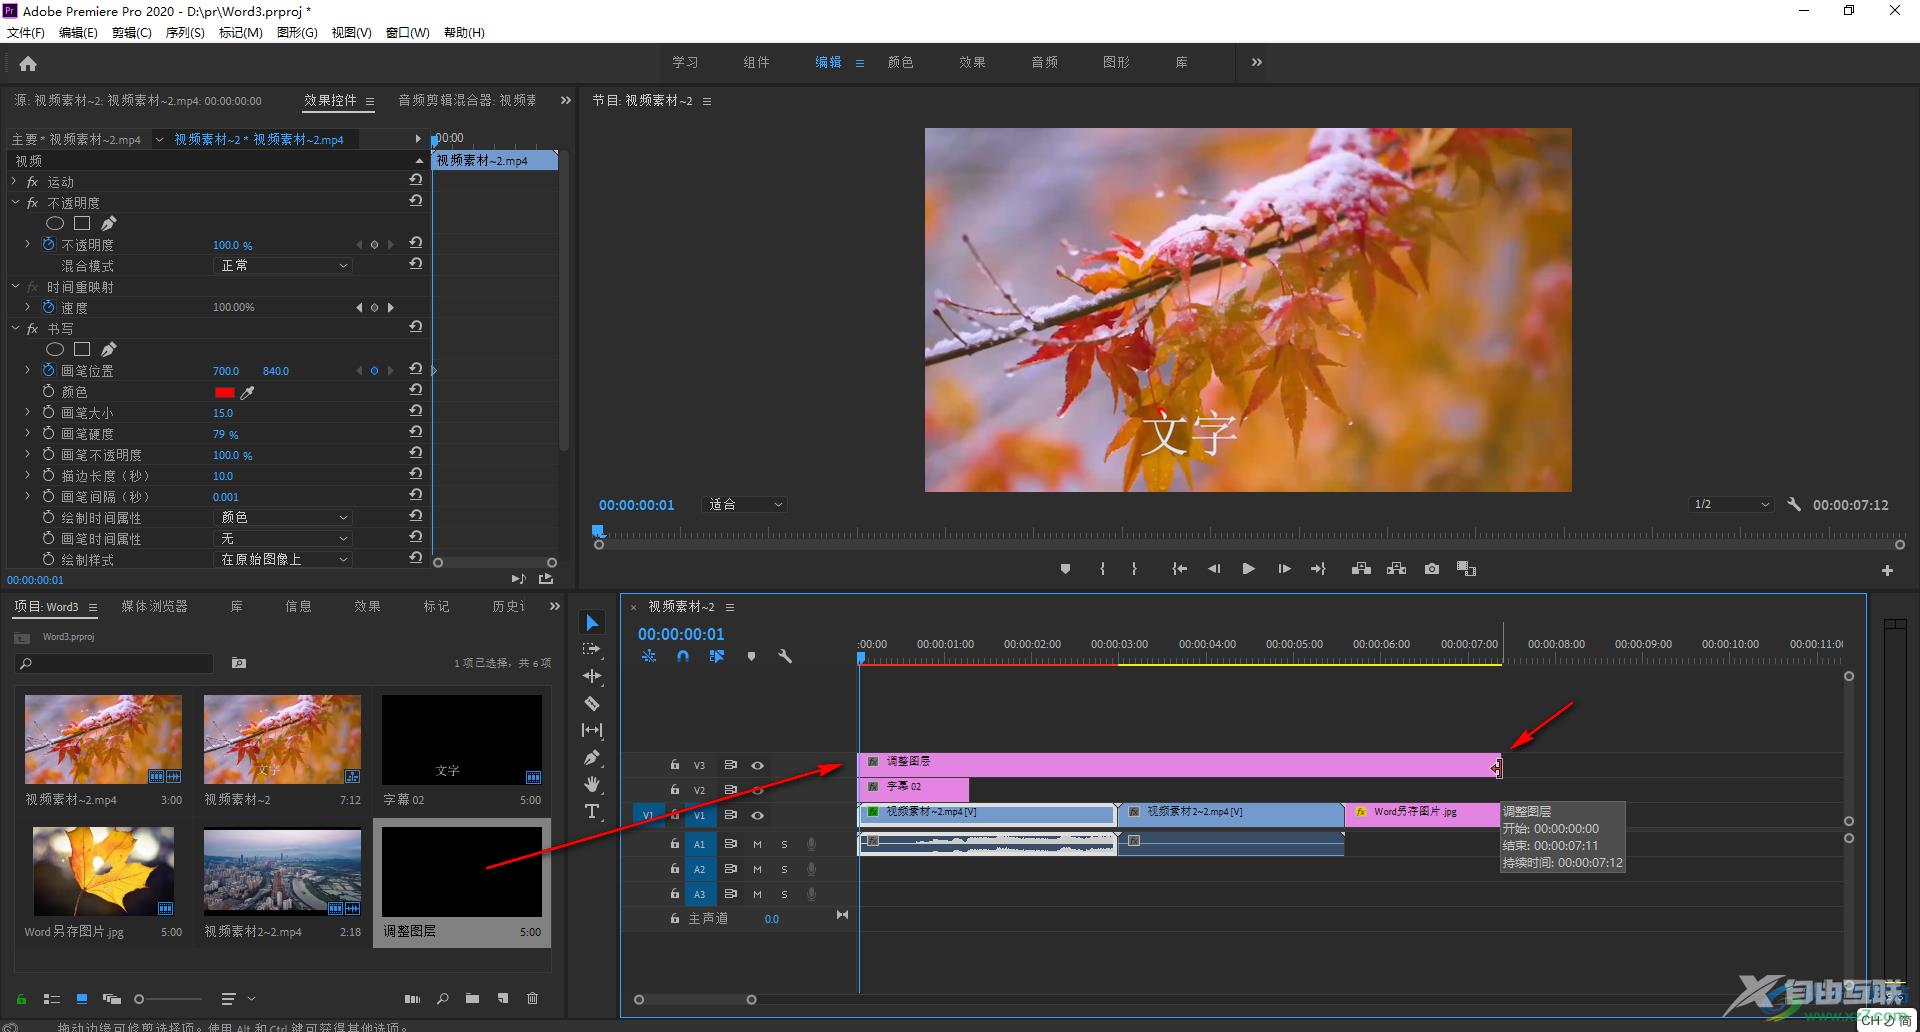This screenshot has width=1920, height=1032.
Task: Click the Lift button in program monitor
Action: click(x=1361, y=569)
